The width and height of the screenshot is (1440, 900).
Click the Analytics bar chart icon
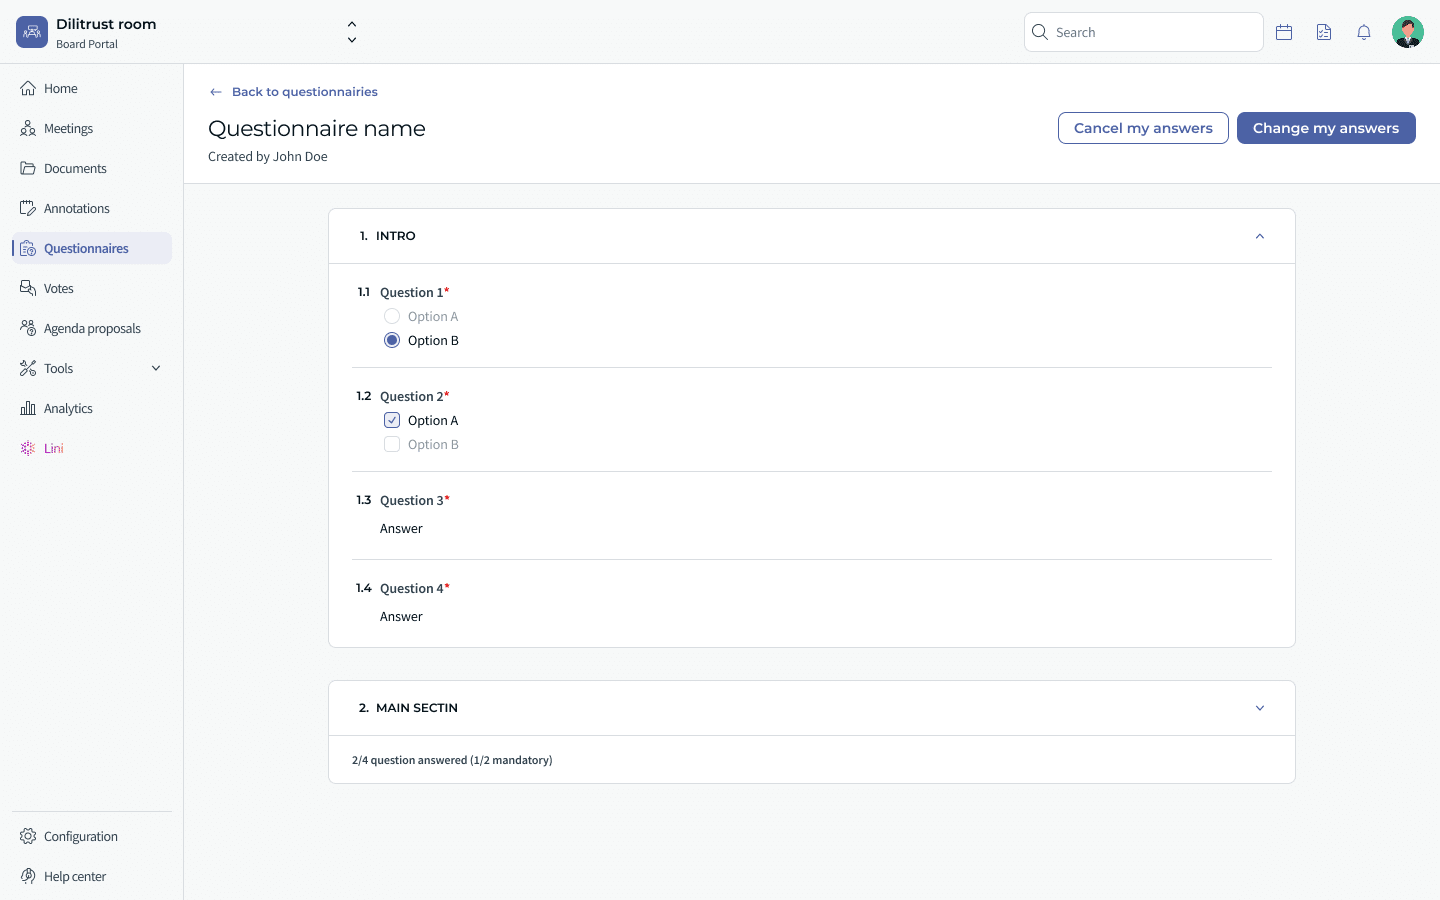tap(28, 408)
